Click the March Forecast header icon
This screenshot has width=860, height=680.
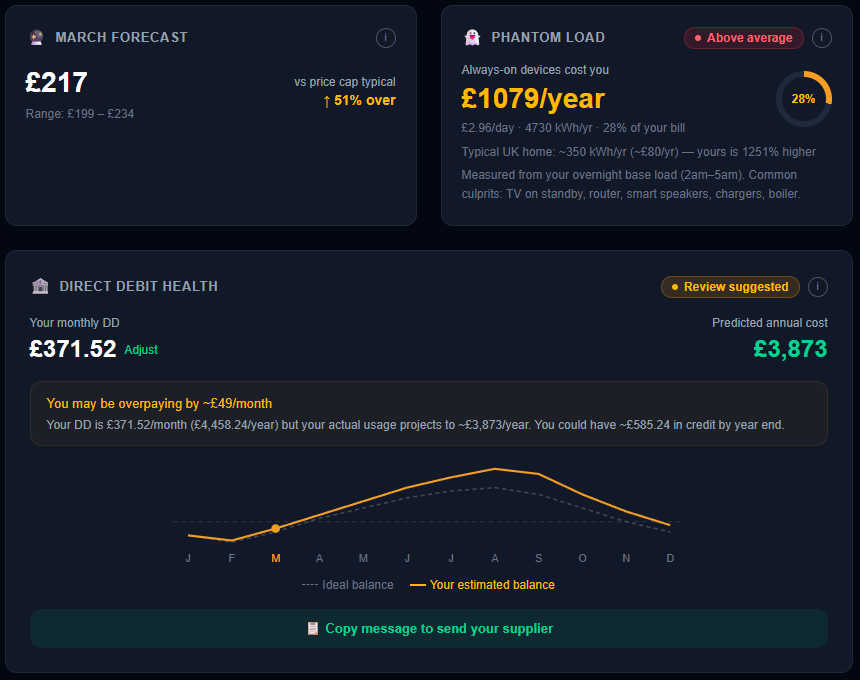pyautogui.click(x=36, y=38)
